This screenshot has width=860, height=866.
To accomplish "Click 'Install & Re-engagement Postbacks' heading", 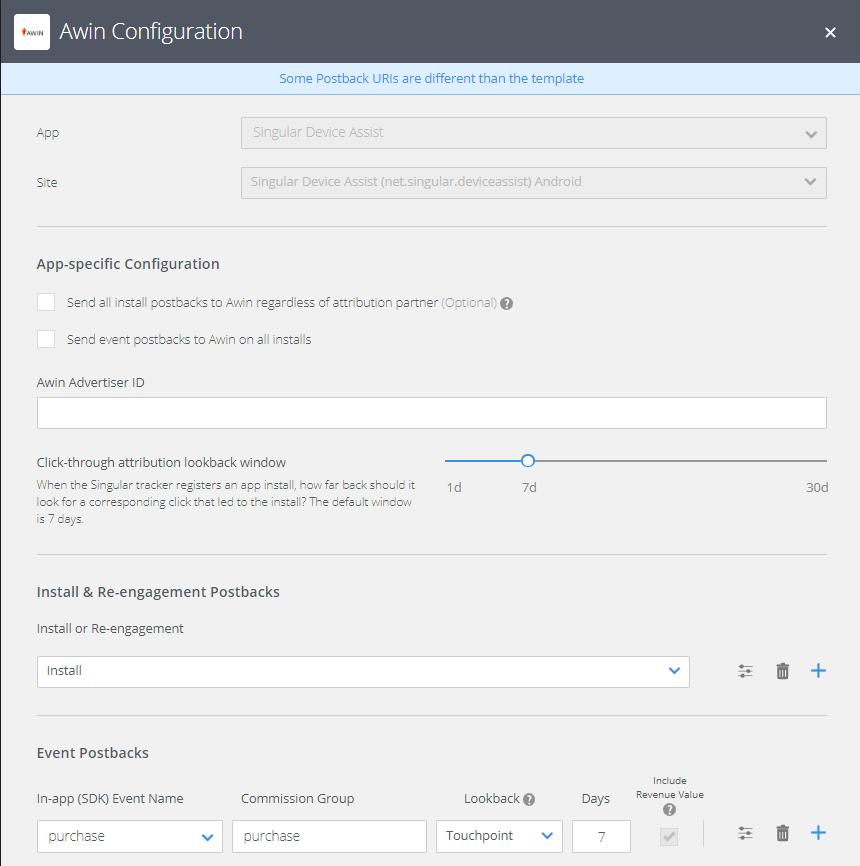I will (158, 592).
